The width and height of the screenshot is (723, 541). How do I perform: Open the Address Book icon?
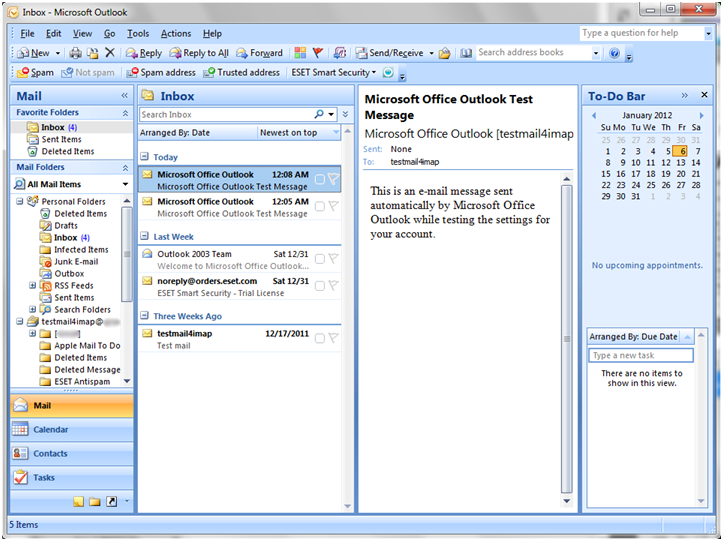coord(466,53)
